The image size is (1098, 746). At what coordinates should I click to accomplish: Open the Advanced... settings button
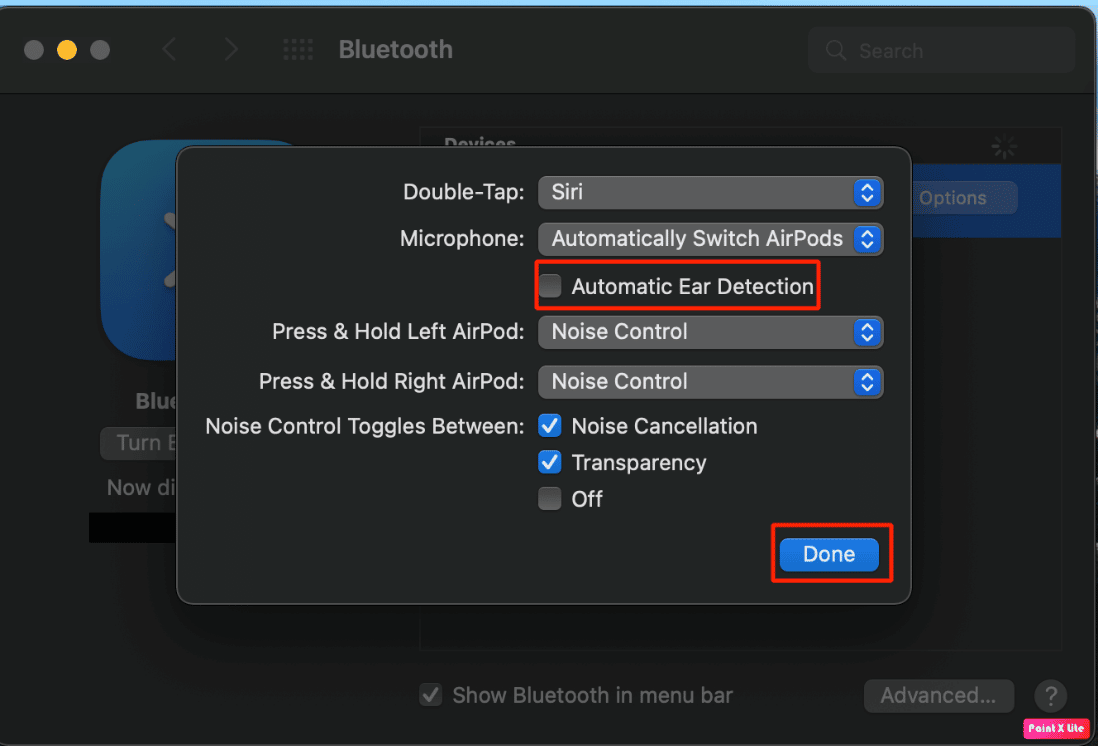tap(938, 696)
